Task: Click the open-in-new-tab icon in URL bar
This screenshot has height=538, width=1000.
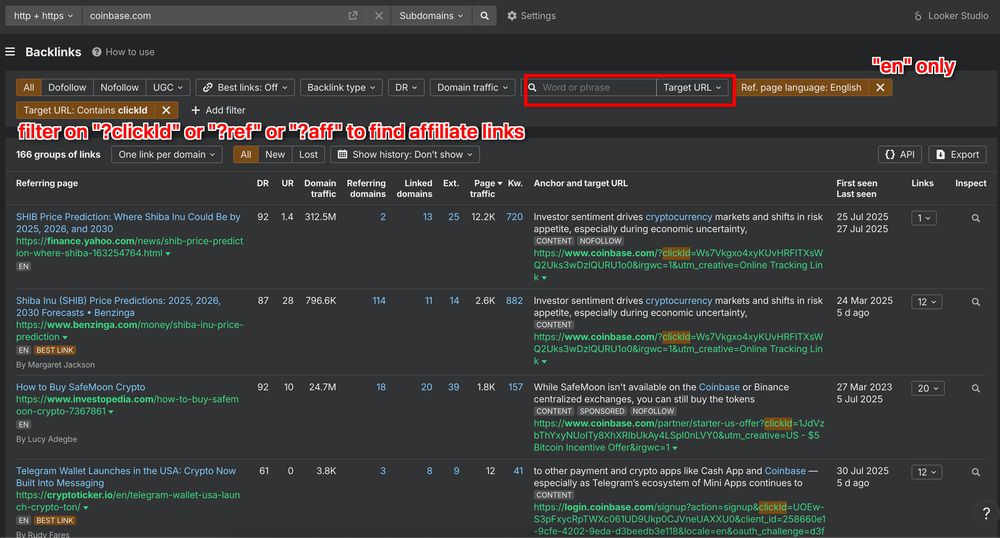Action: [x=353, y=16]
